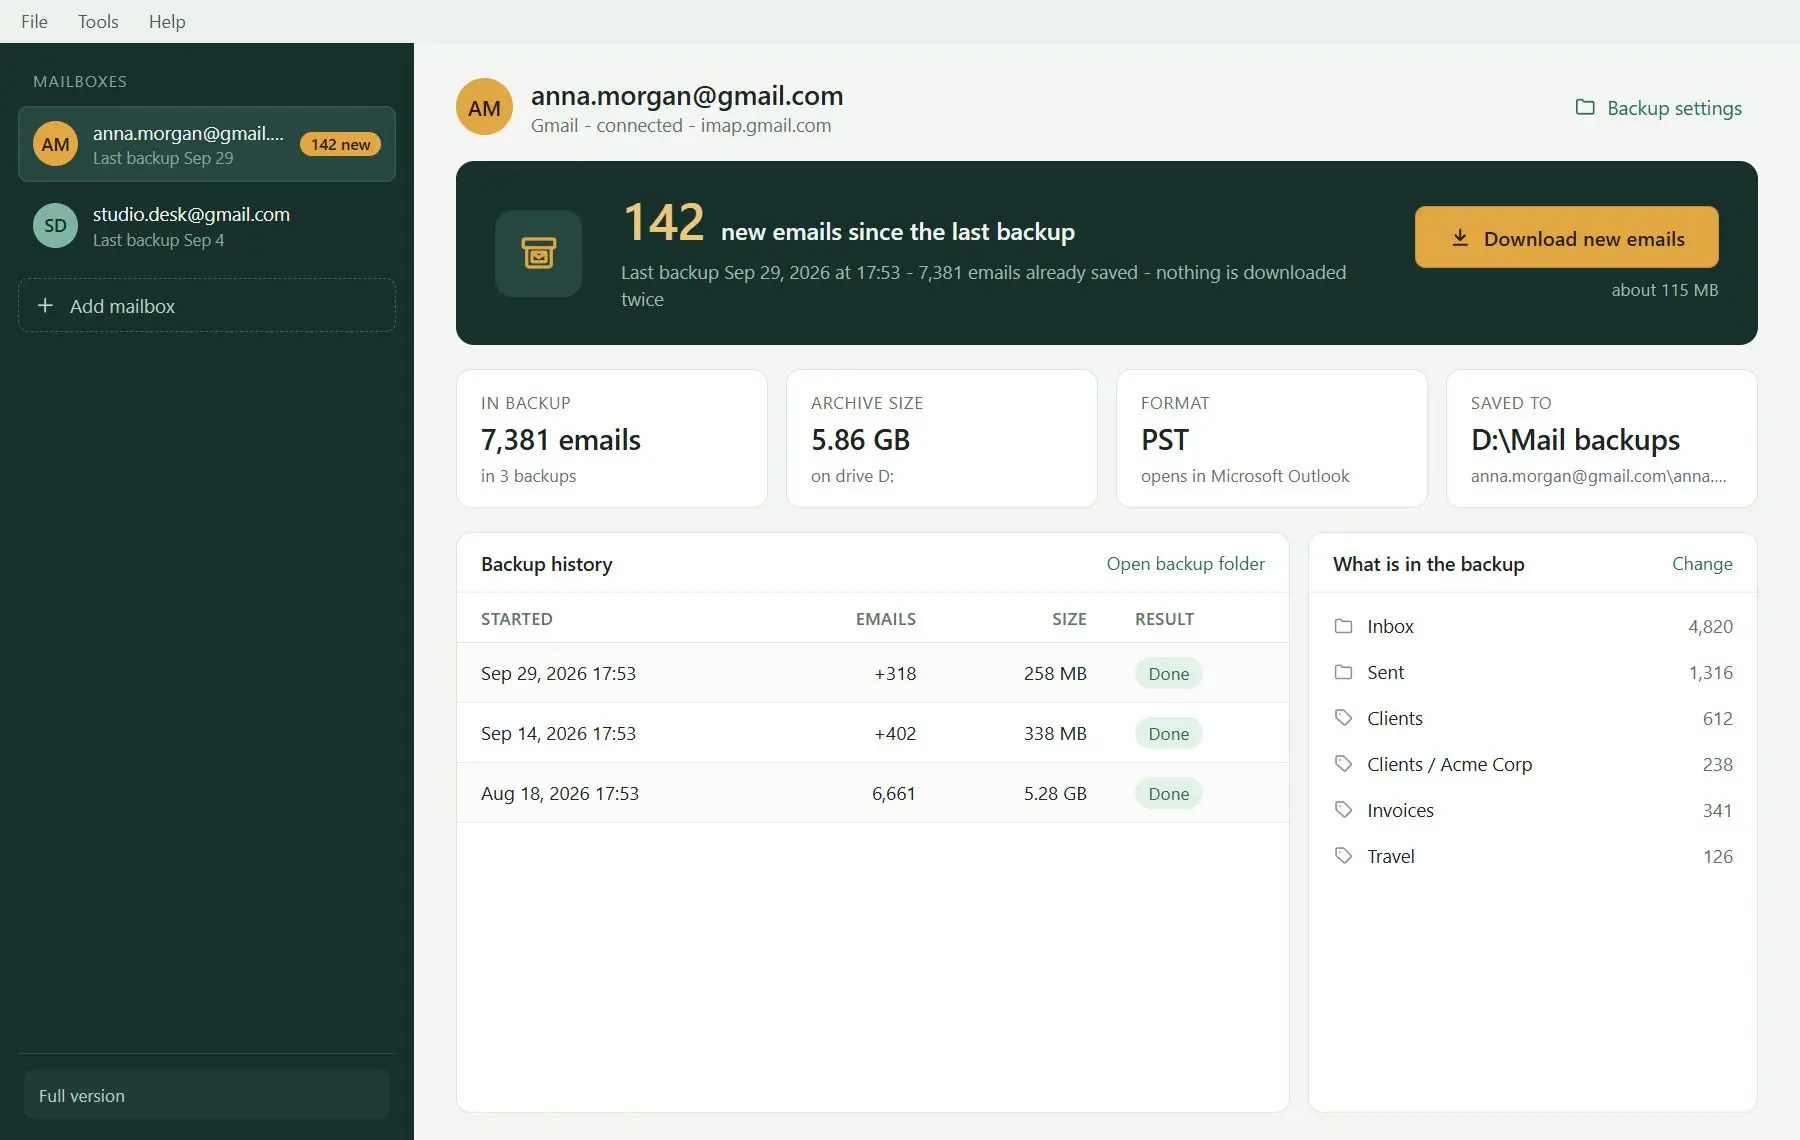
Task: Select the Sep 14, 2026 17:53 backup row
Action: (x=872, y=733)
